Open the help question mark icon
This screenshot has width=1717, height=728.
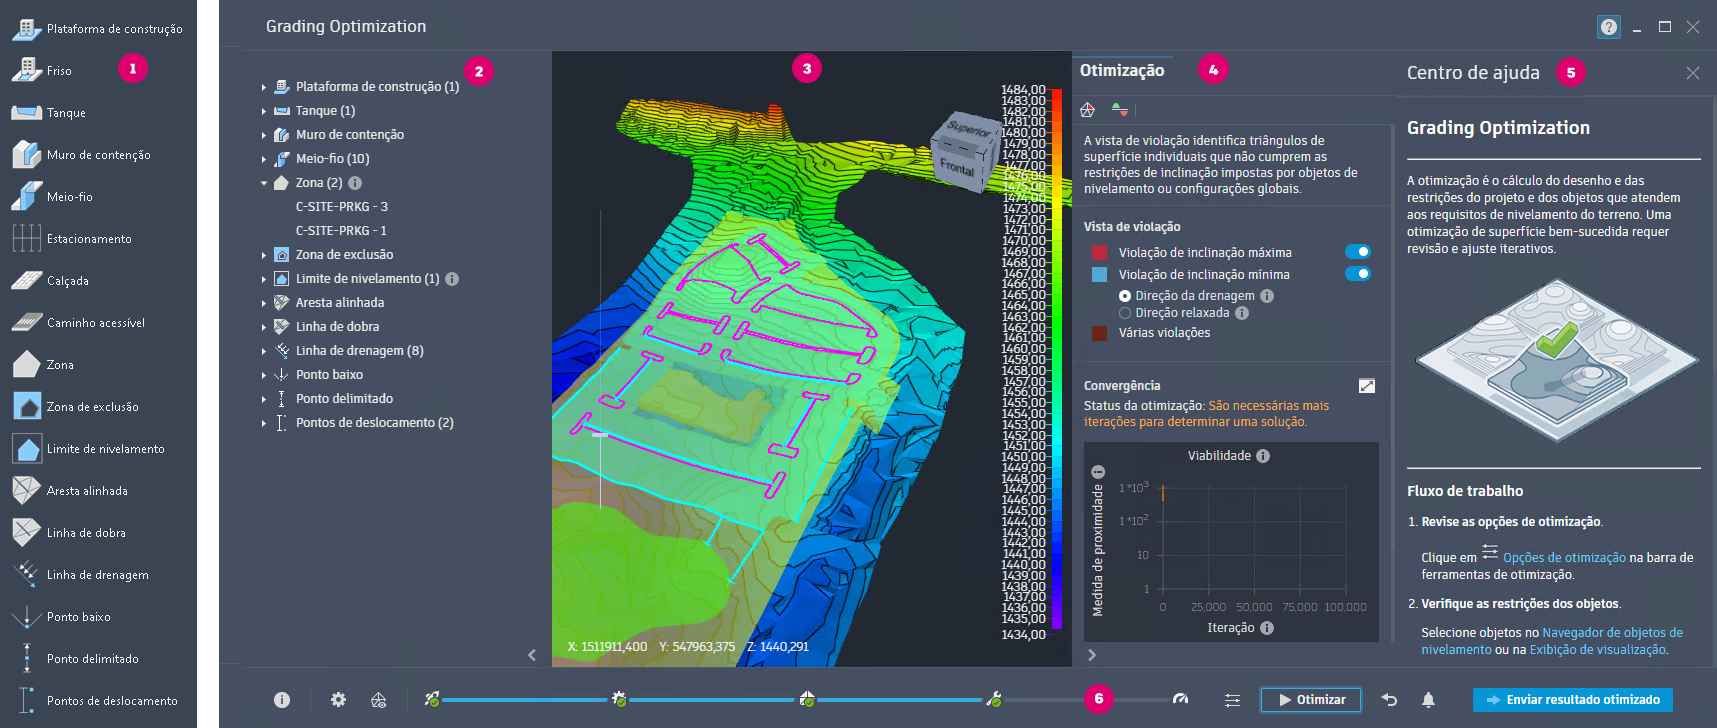tap(1608, 27)
